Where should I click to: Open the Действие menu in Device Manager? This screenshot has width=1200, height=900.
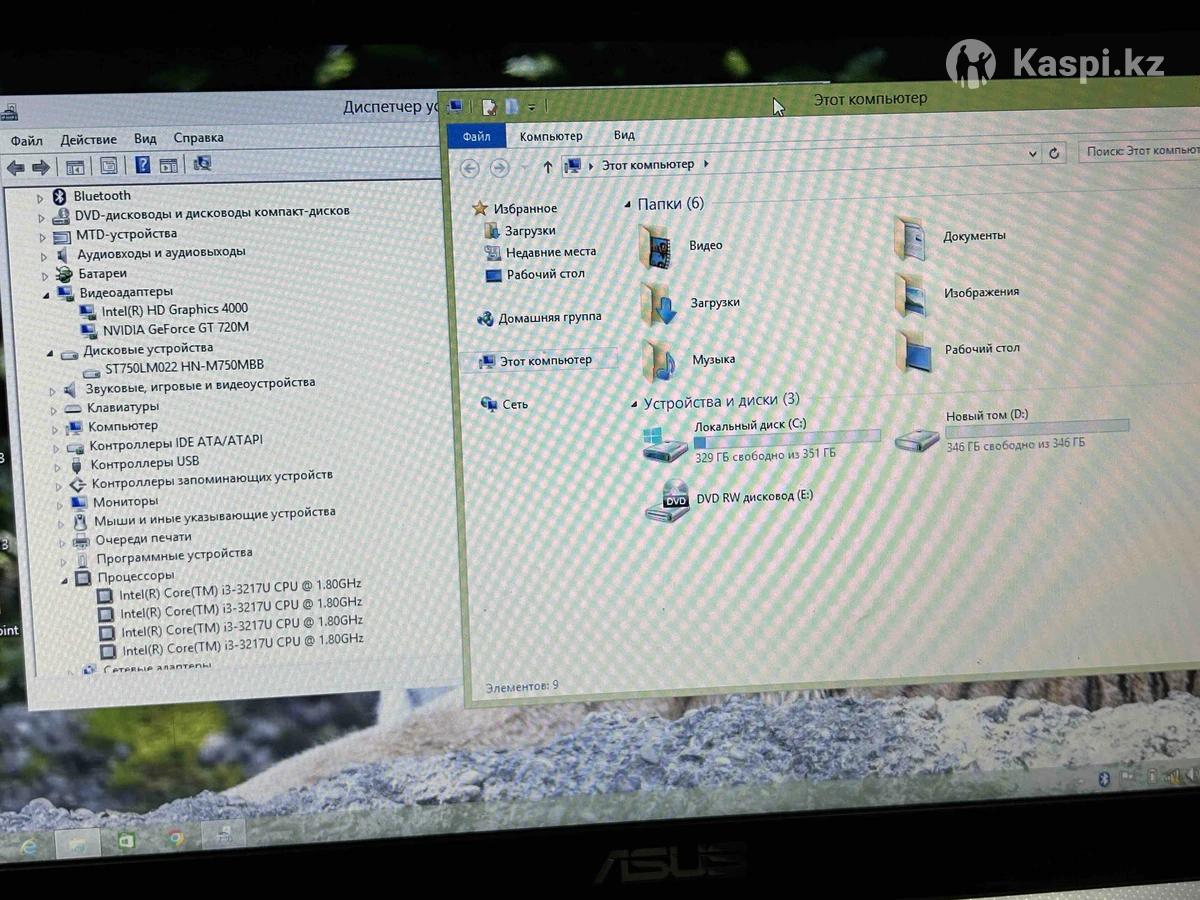pos(88,140)
